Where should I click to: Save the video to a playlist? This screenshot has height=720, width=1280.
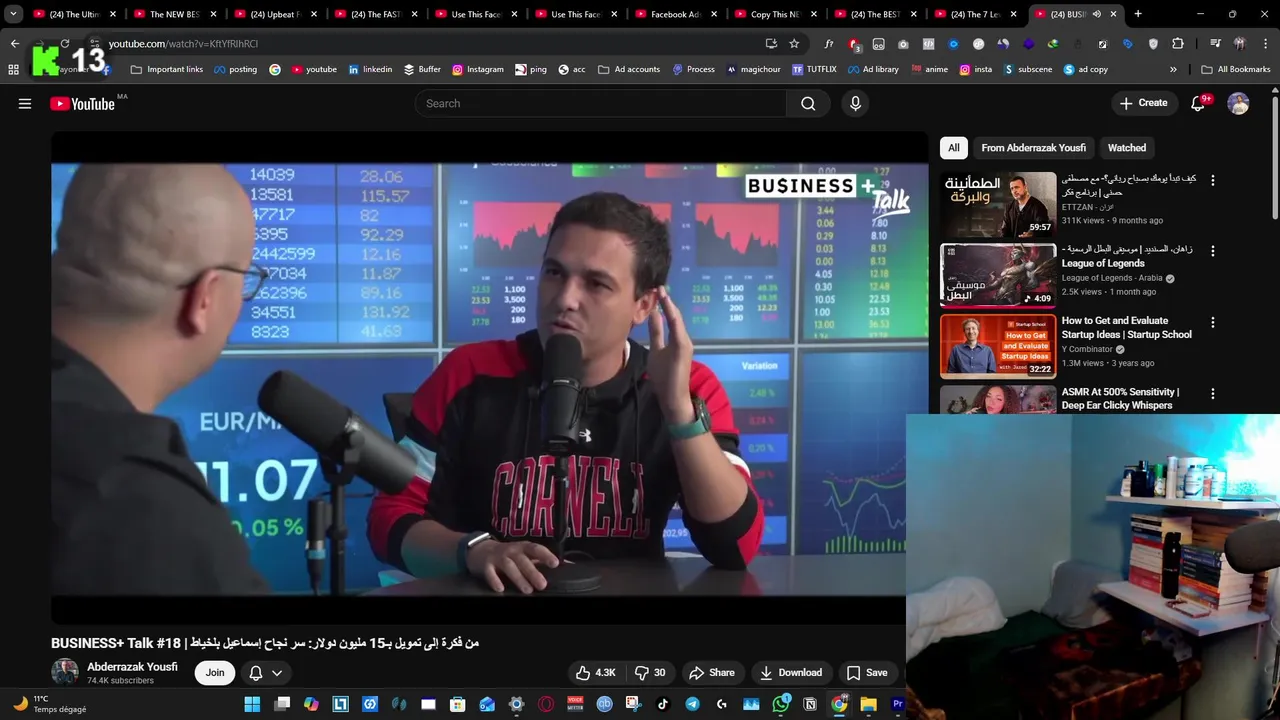point(867,673)
